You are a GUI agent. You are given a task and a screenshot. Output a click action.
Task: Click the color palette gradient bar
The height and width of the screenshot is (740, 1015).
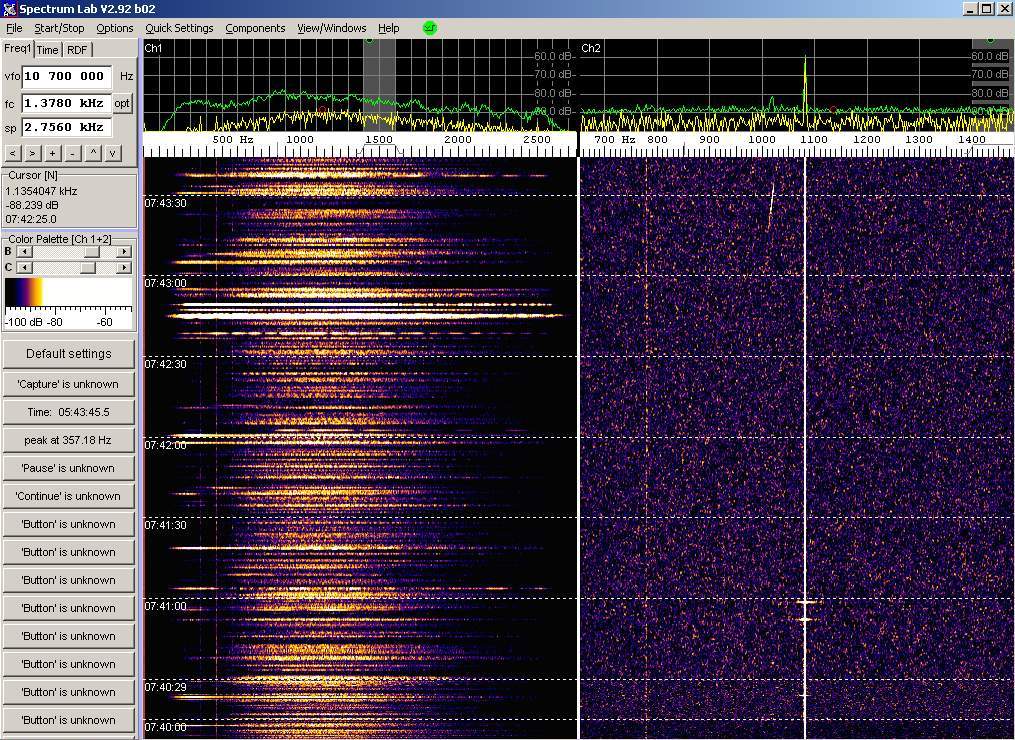click(68, 292)
